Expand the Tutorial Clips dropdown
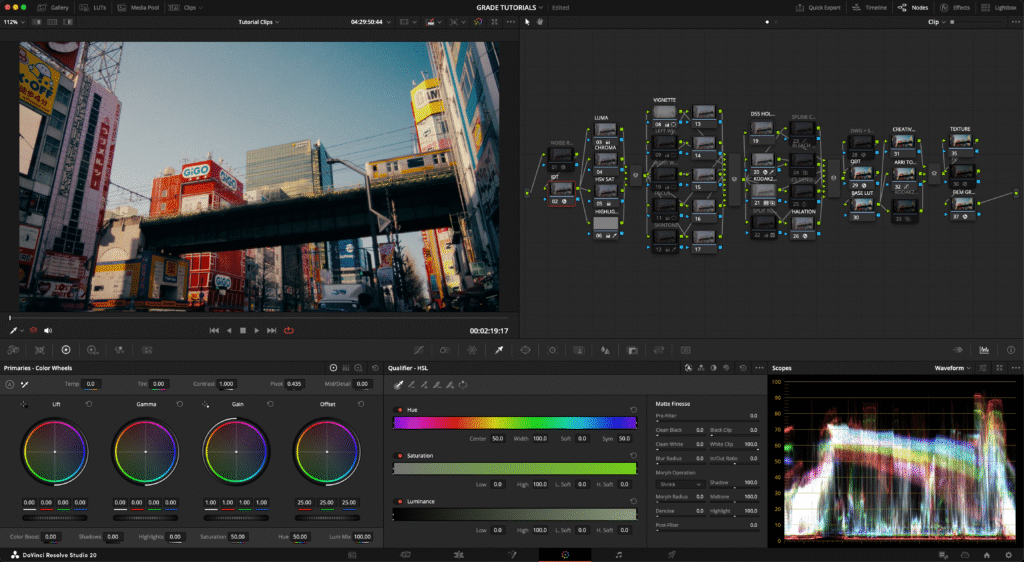The height and width of the screenshot is (562, 1024). (259, 21)
